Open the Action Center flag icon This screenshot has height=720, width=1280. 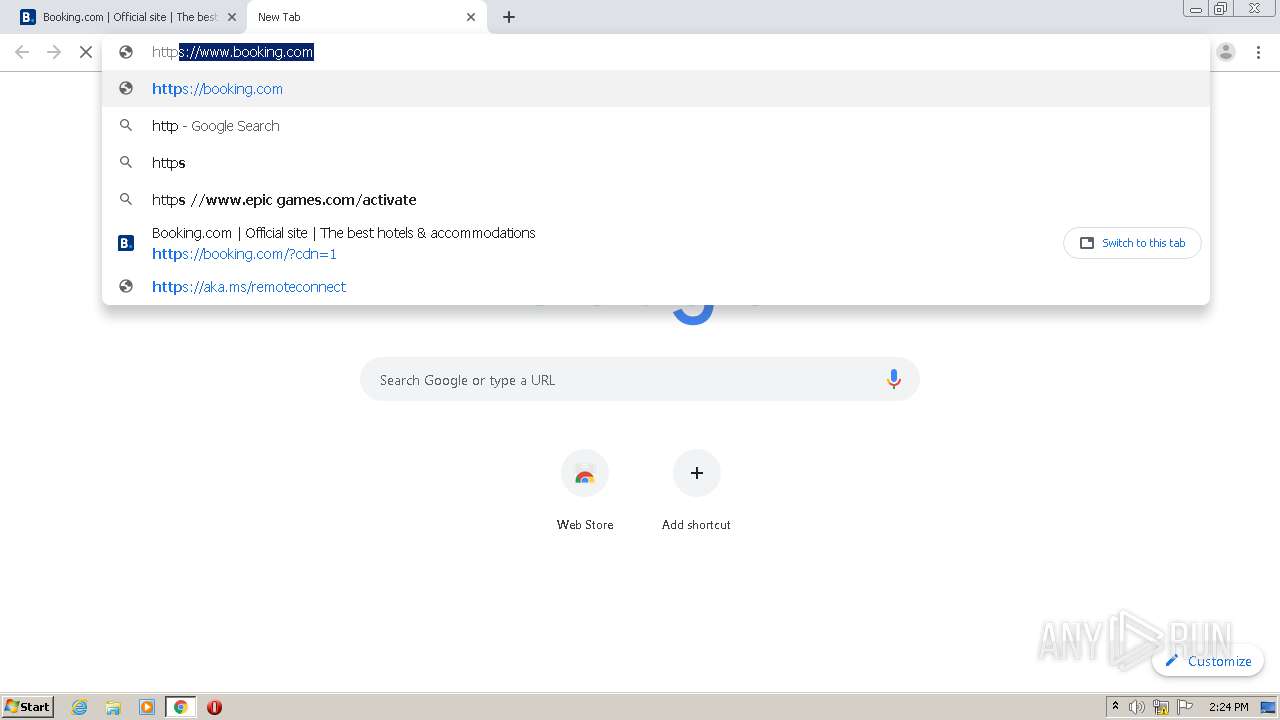tap(1185, 707)
